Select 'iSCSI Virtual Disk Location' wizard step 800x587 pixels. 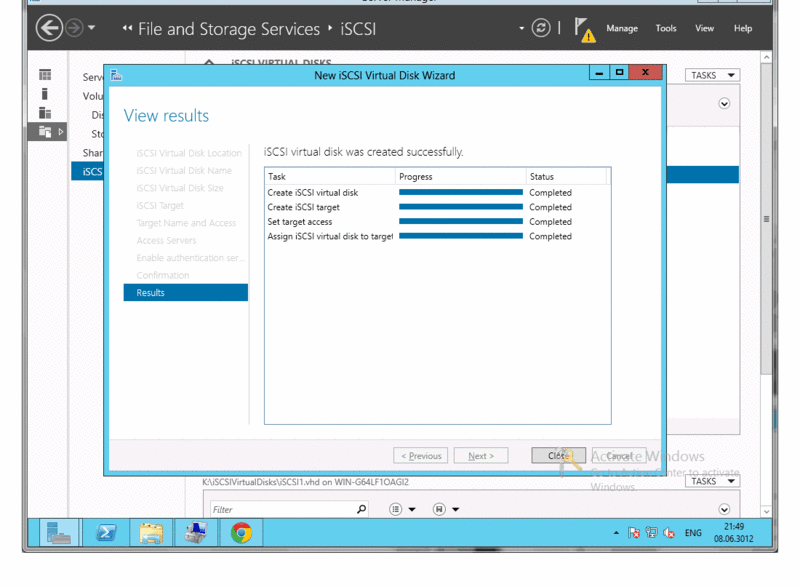189,153
